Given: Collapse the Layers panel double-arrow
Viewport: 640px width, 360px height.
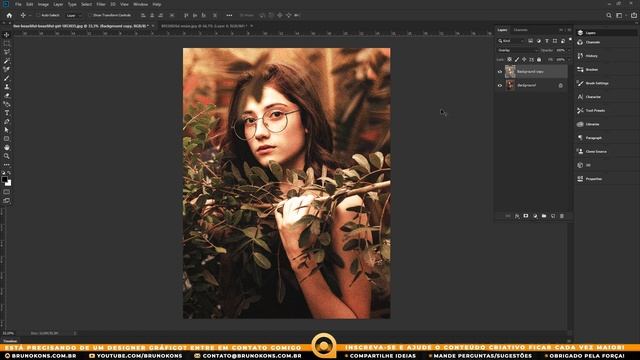Looking at the screenshot, I should point(561,30).
